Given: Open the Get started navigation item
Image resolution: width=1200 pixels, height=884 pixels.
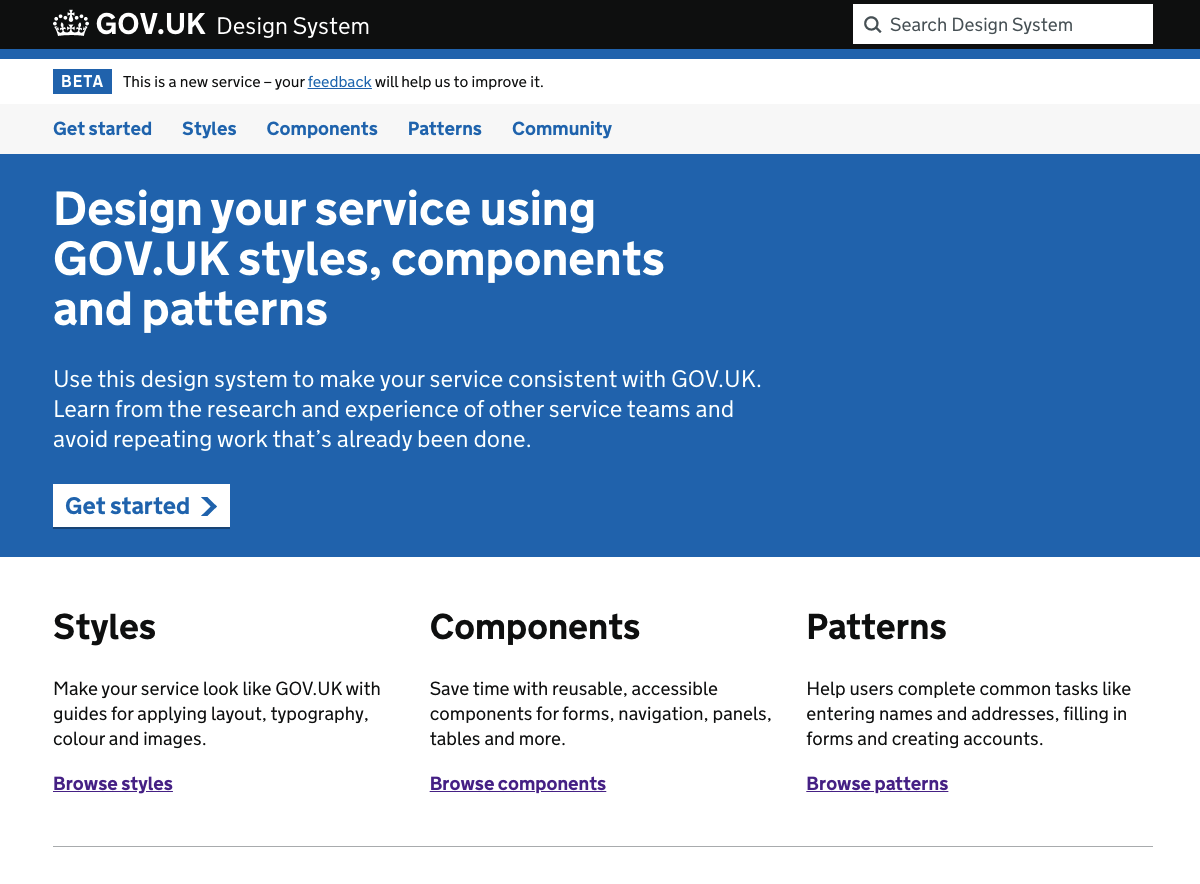Looking at the screenshot, I should [102, 129].
